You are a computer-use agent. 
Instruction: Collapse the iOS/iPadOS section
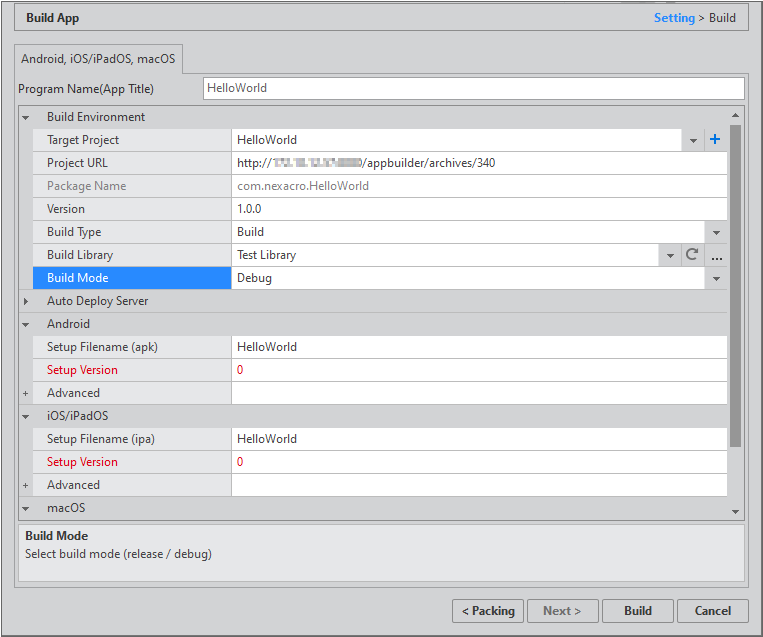pos(26,416)
